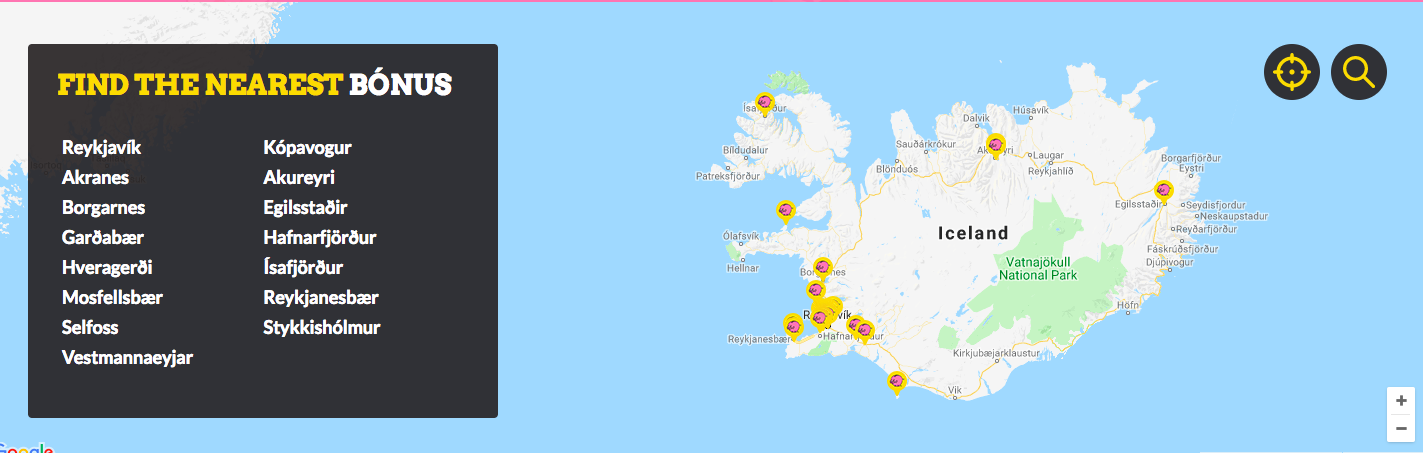Click the Kirkjubæjarklaustur label on the map
Screen dimensions: 1423x453
[995, 353]
